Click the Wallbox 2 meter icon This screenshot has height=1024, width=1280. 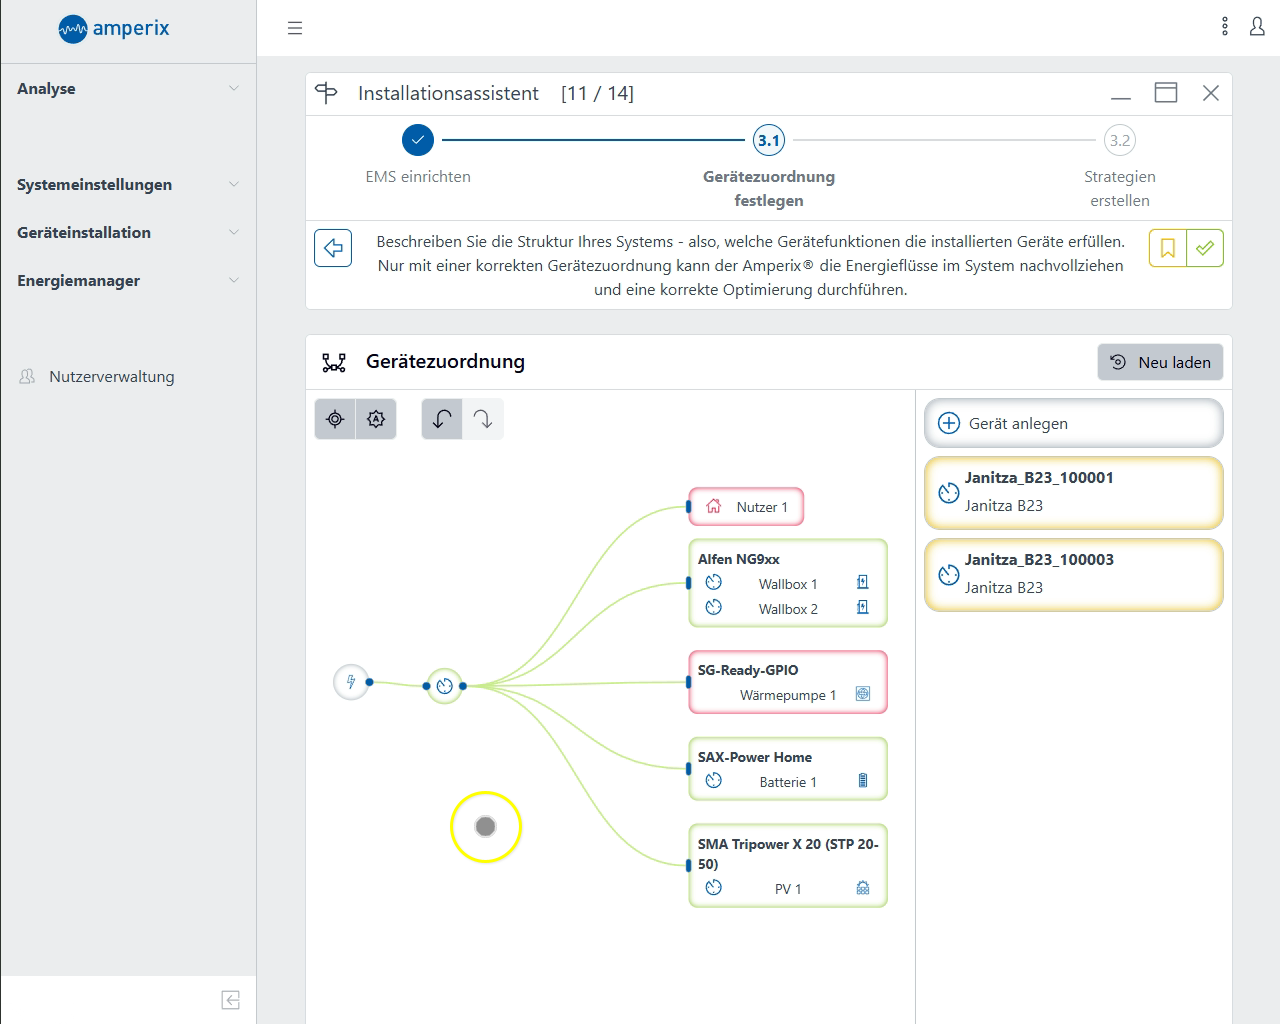(x=714, y=607)
